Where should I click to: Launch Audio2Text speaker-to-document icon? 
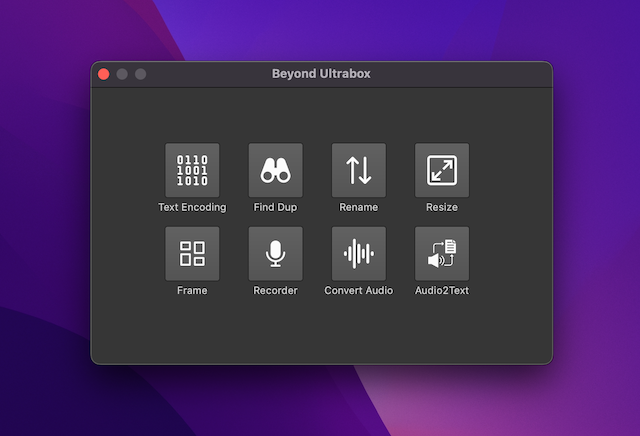[441, 253]
